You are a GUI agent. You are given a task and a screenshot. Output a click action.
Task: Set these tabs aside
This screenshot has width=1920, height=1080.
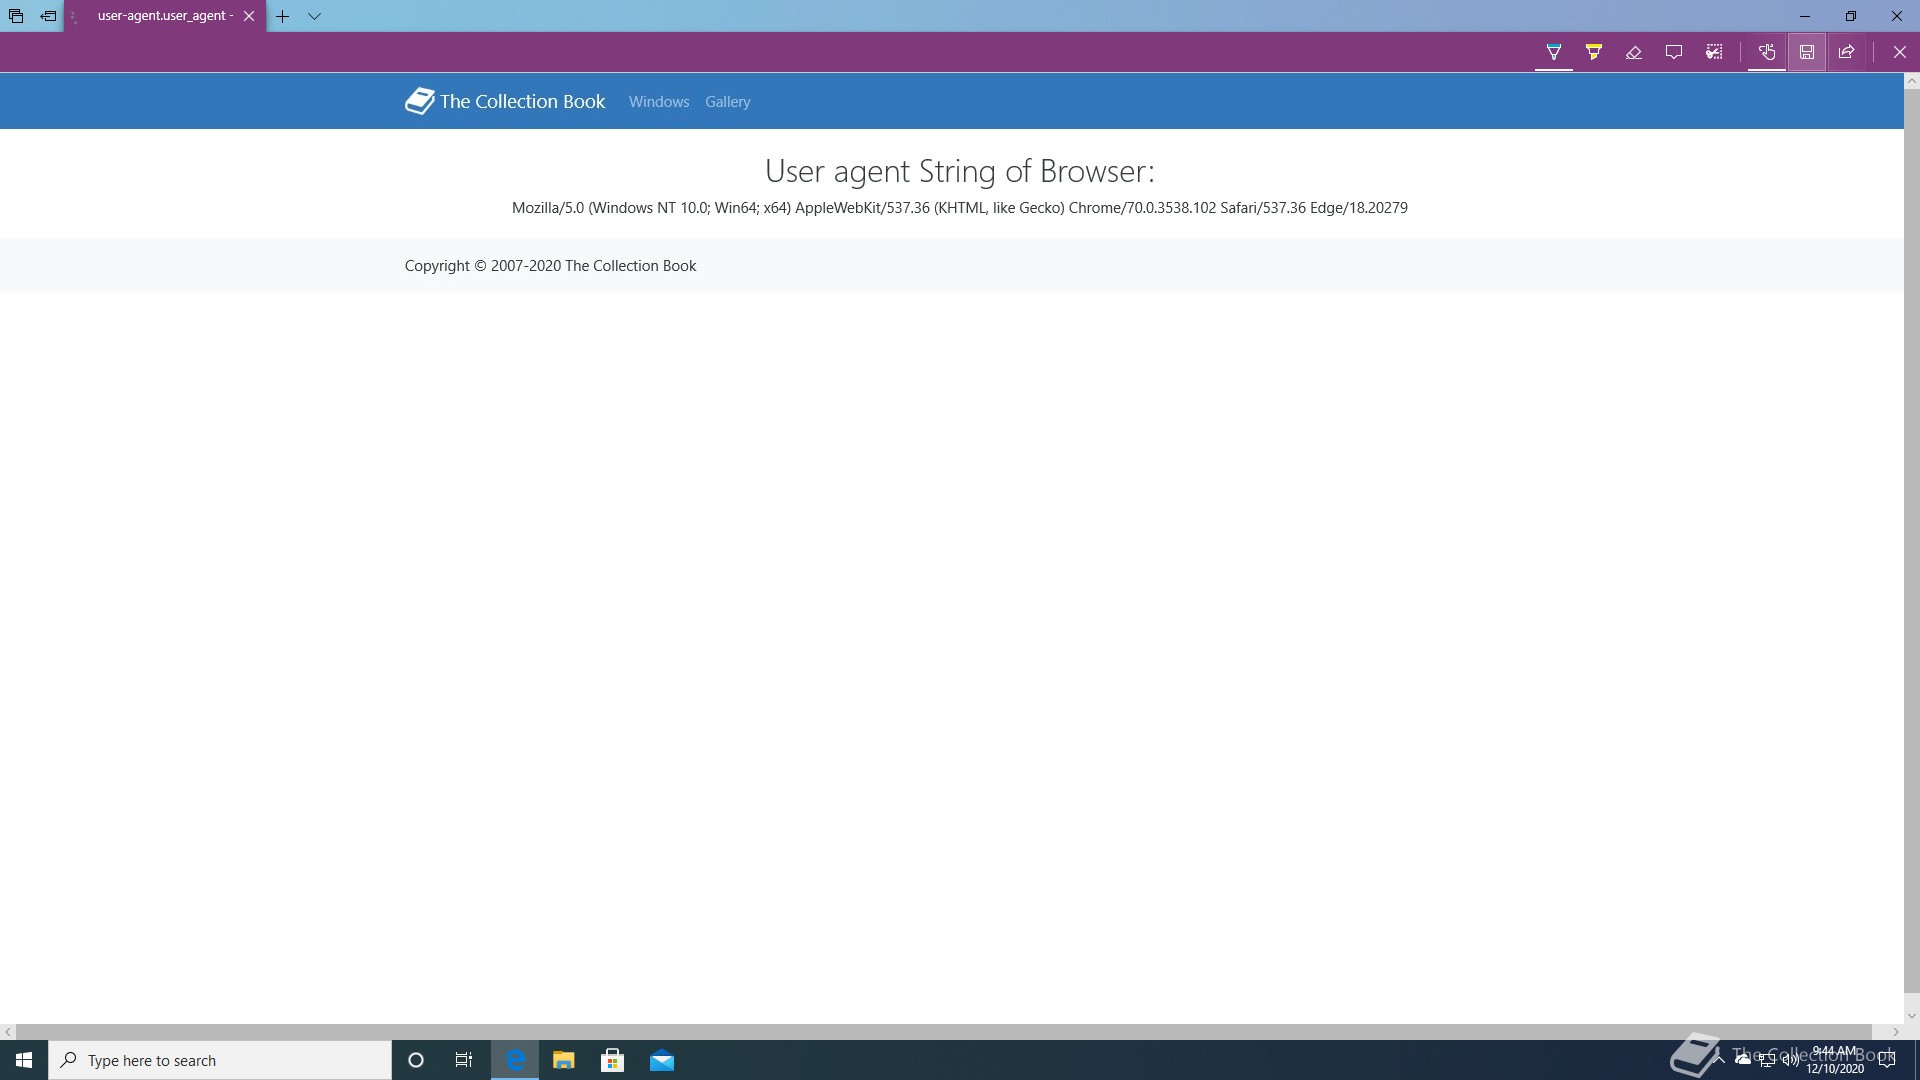click(48, 16)
